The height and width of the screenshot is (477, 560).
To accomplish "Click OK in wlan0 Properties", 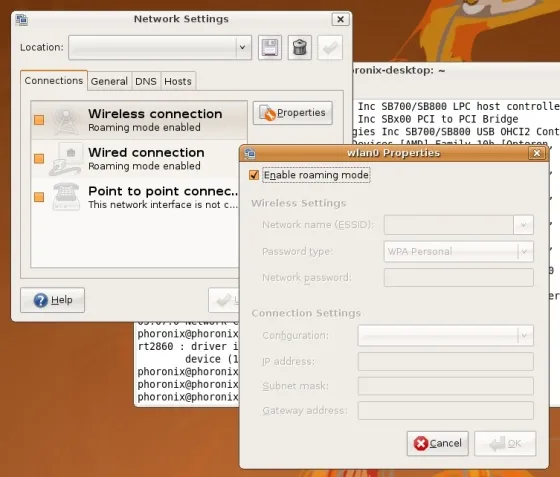I will 505,443.
